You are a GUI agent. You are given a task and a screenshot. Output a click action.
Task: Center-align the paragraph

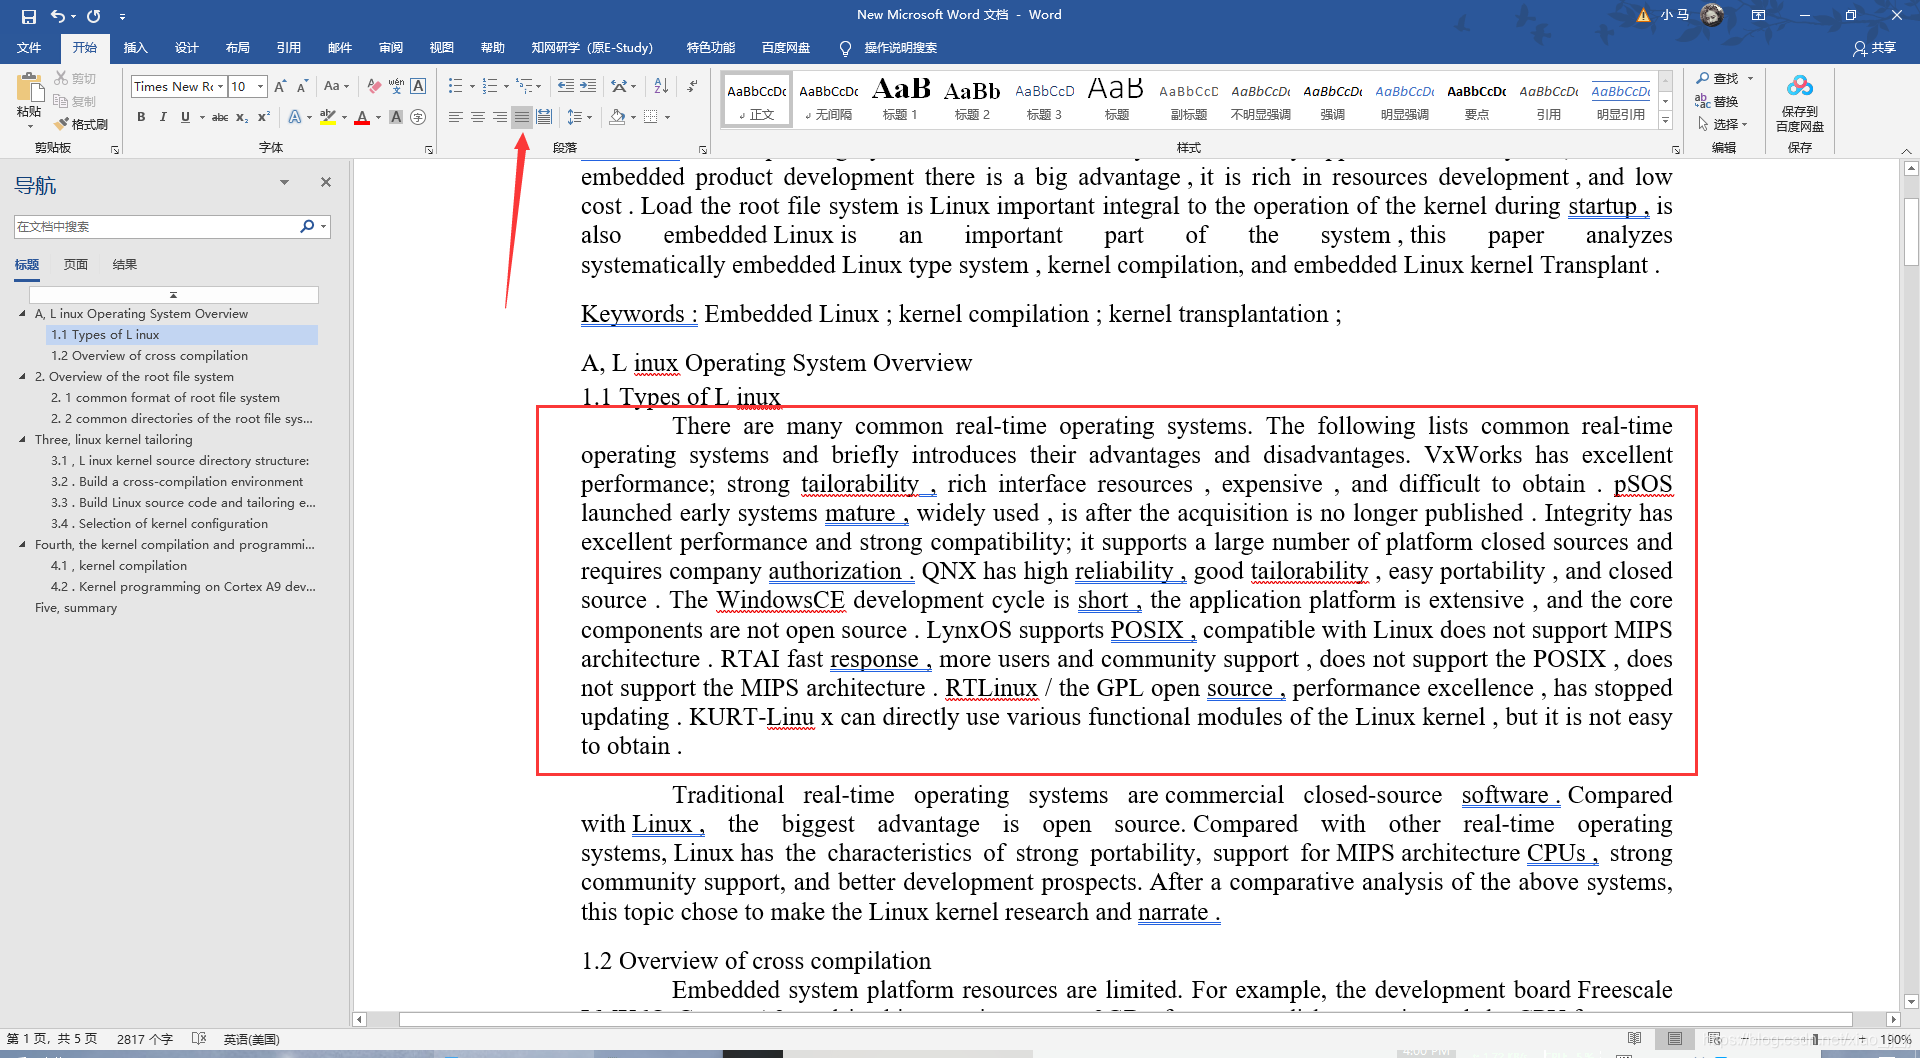click(478, 117)
